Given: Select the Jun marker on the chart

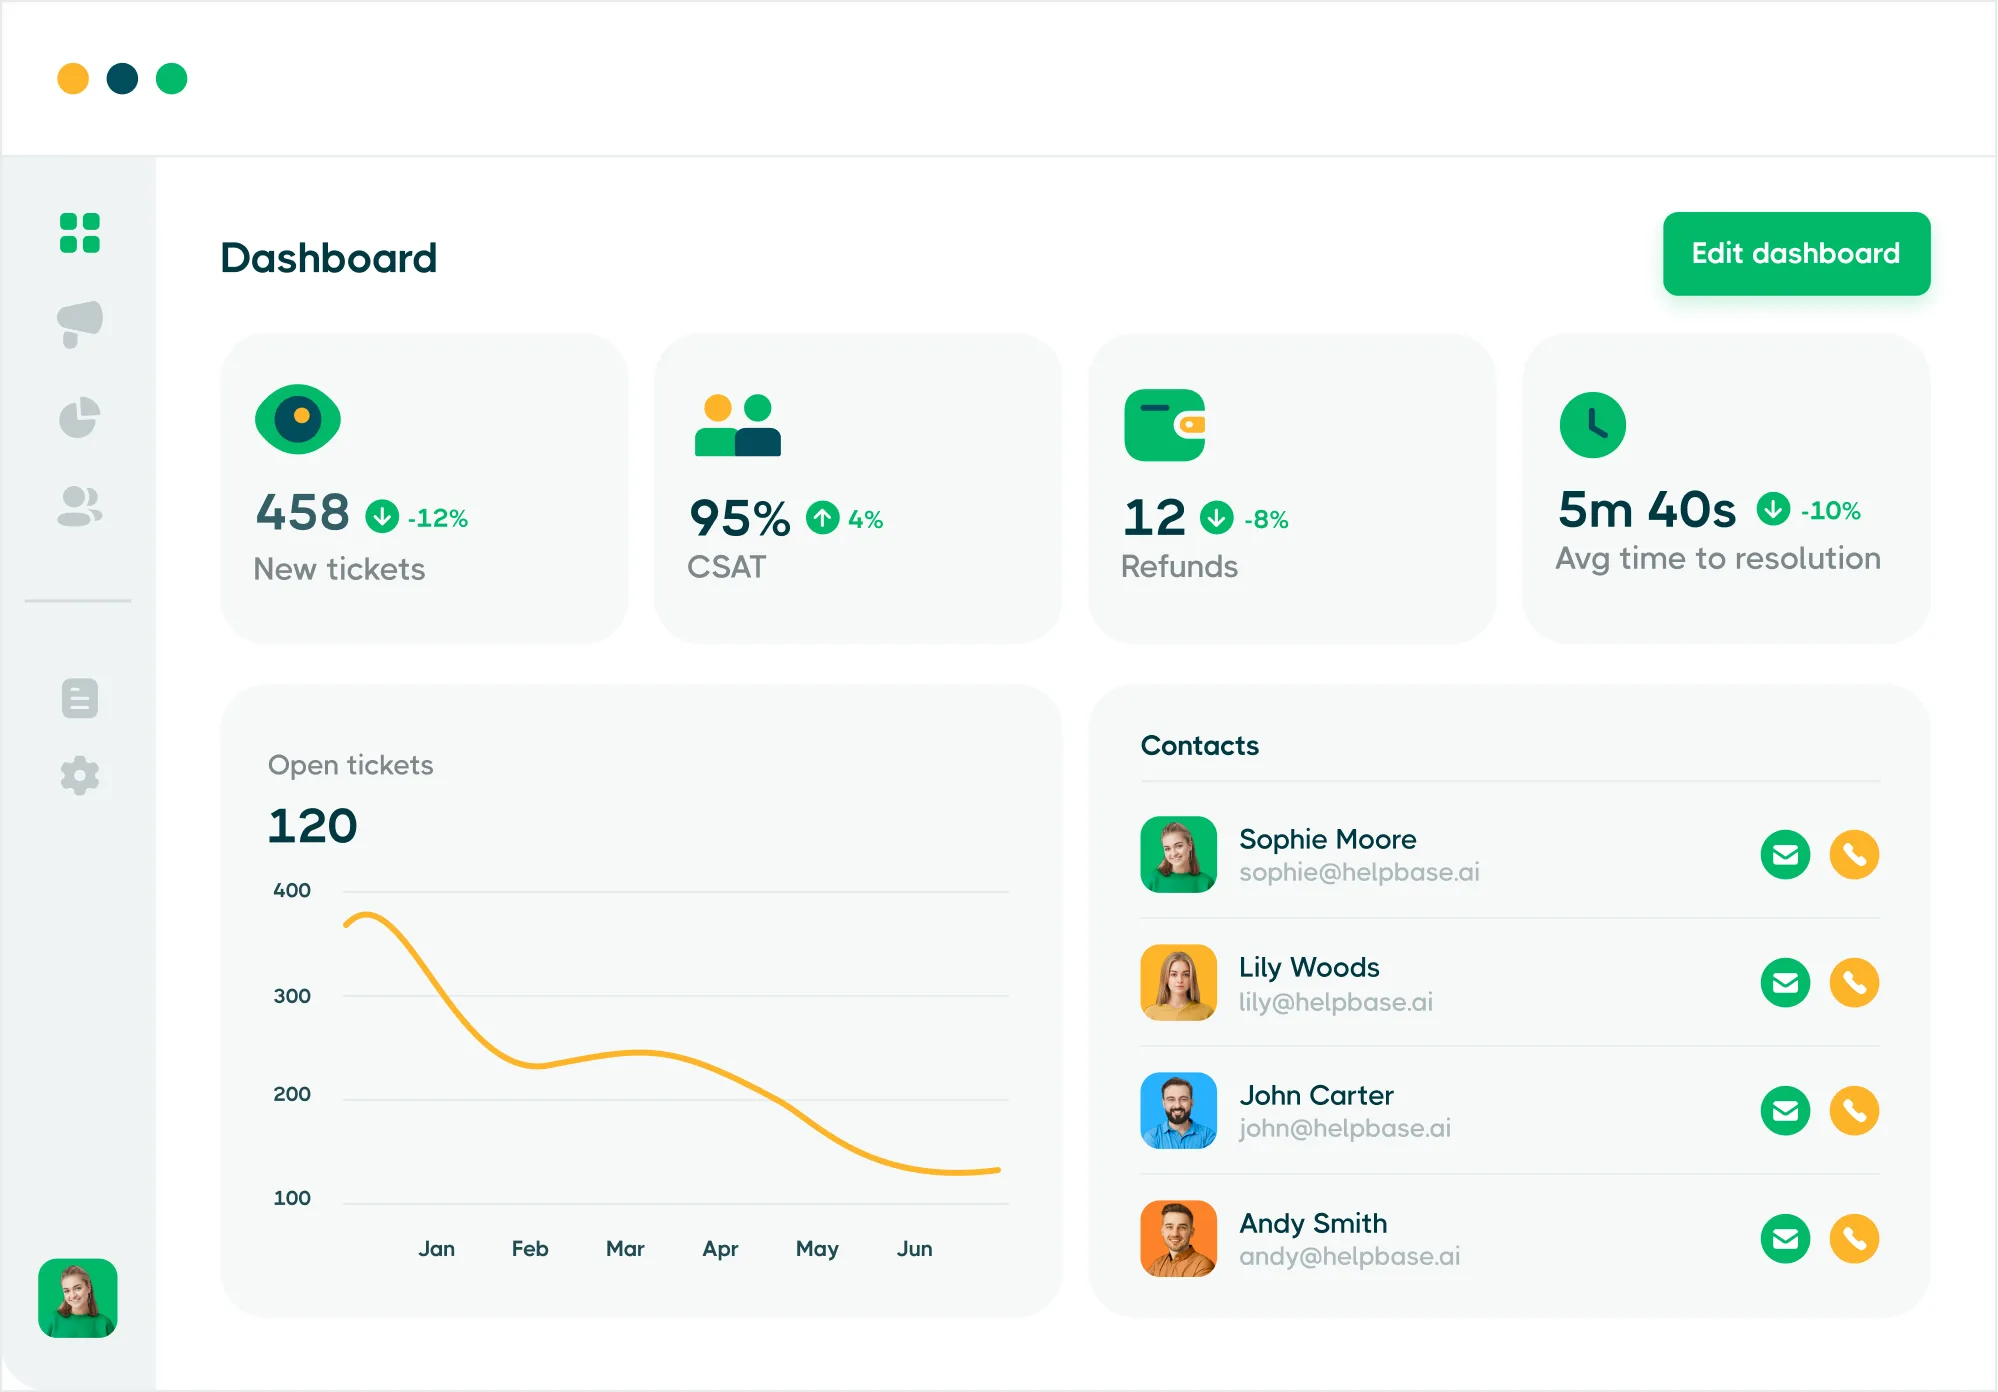Looking at the screenshot, I should click(x=914, y=1249).
